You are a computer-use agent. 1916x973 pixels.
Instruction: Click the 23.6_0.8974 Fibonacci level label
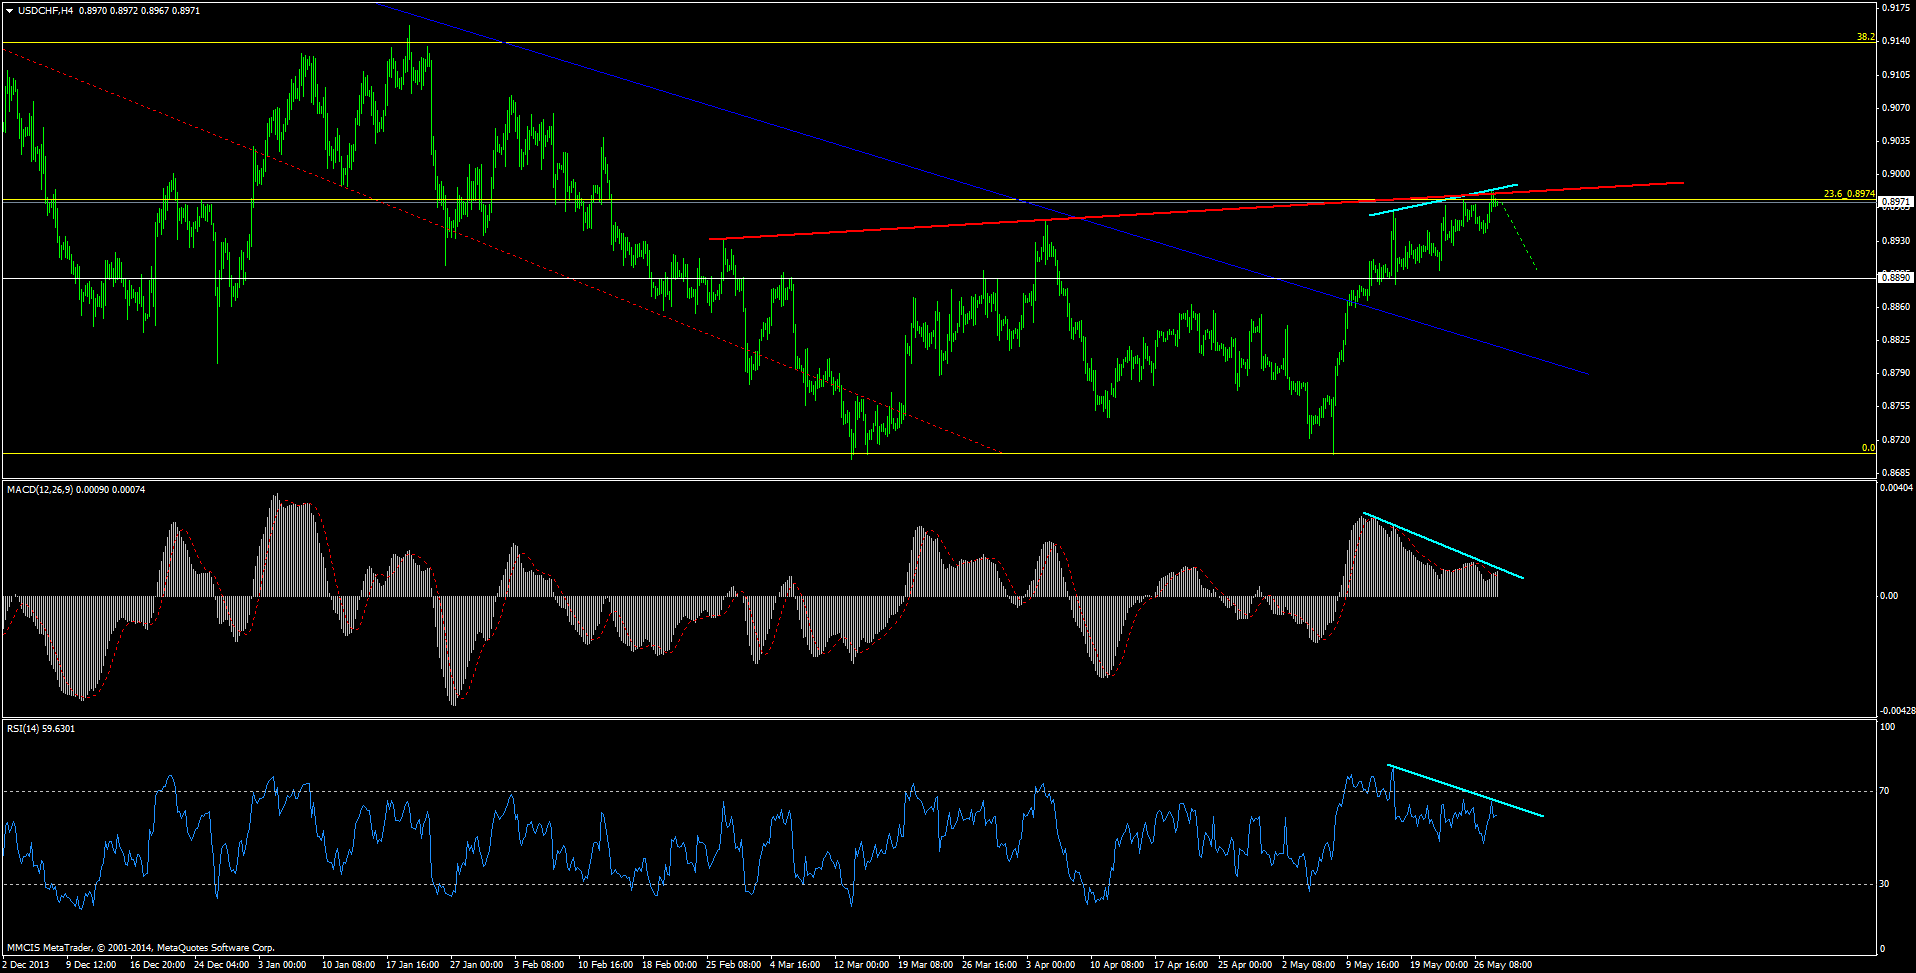(x=1849, y=194)
